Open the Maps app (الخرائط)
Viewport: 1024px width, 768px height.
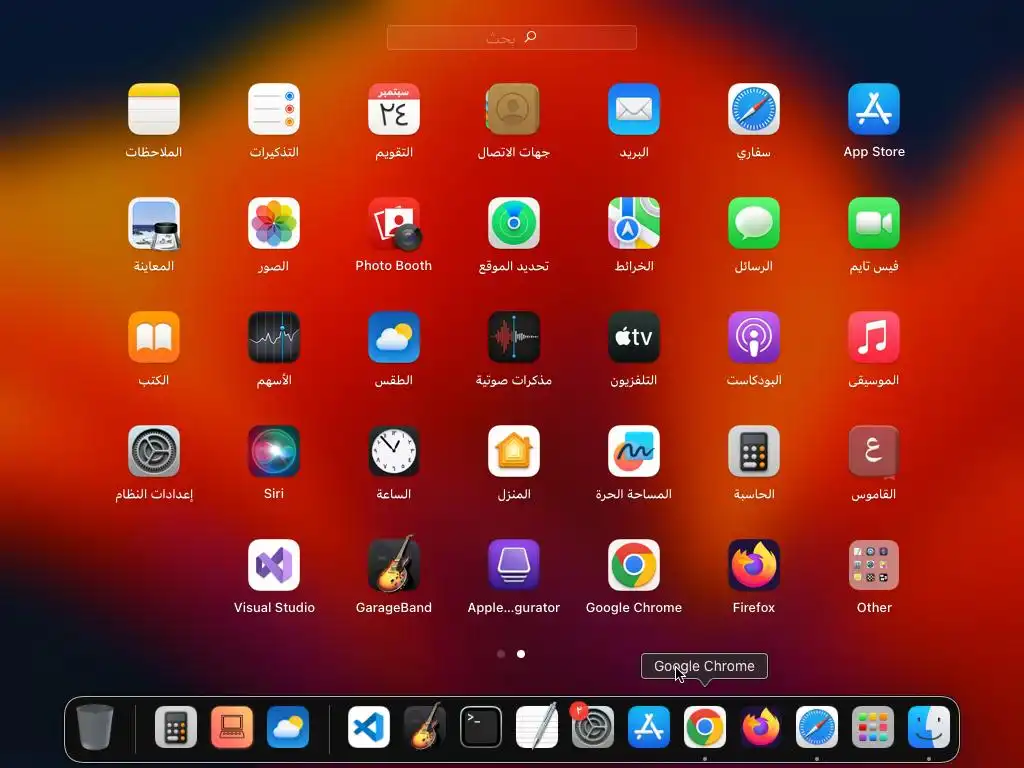(633, 223)
